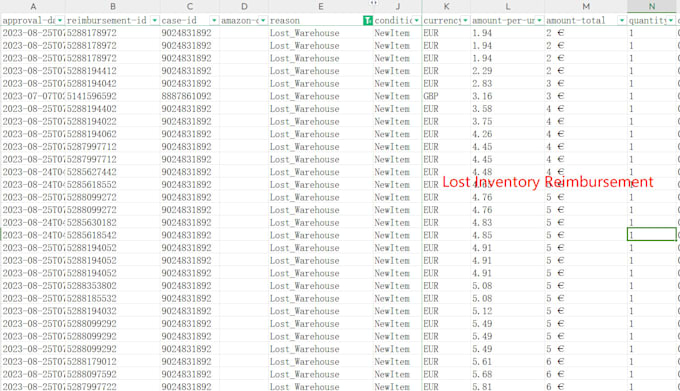Open the condition column filter dropdown
This screenshot has width=680, height=391.
click(x=416, y=20)
